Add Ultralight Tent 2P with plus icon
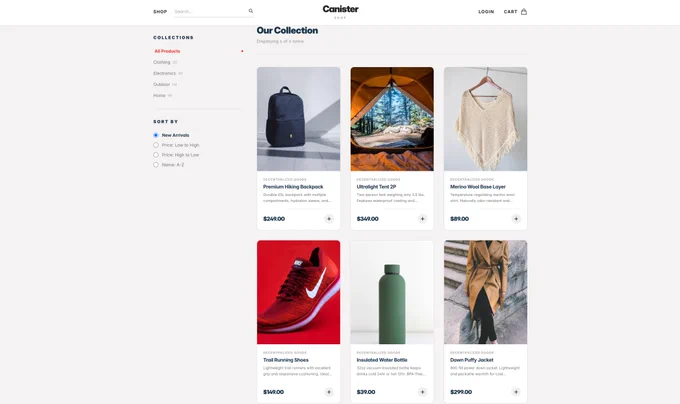The width and height of the screenshot is (680, 404). [x=422, y=219]
